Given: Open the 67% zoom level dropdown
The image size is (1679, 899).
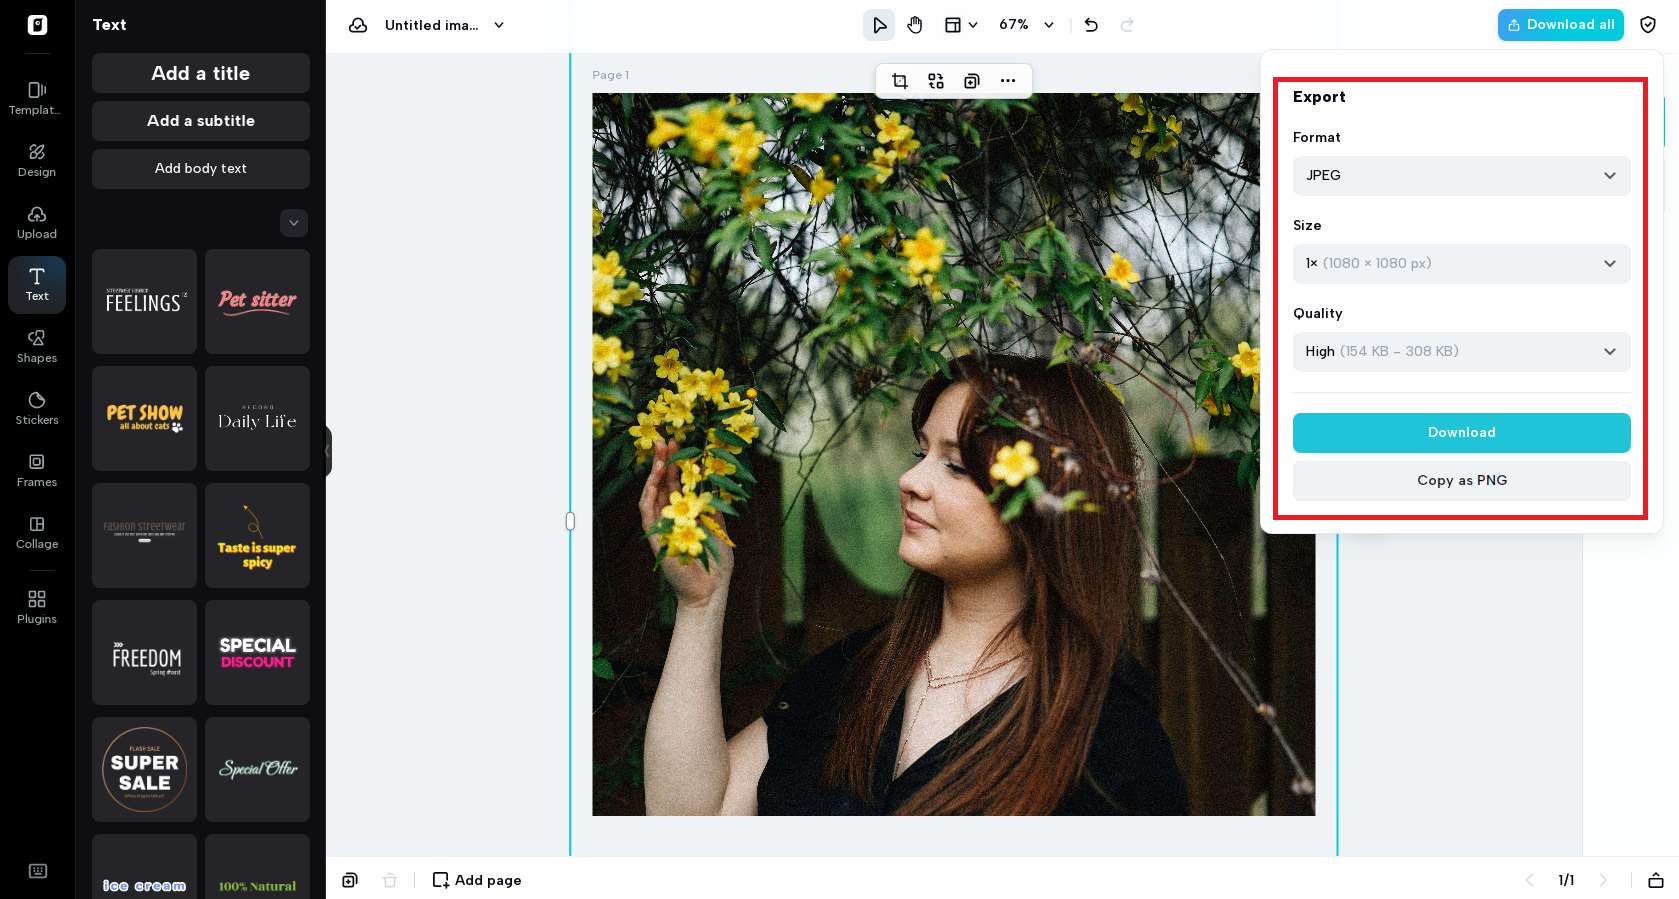Looking at the screenshot, I should point(1027,25).
